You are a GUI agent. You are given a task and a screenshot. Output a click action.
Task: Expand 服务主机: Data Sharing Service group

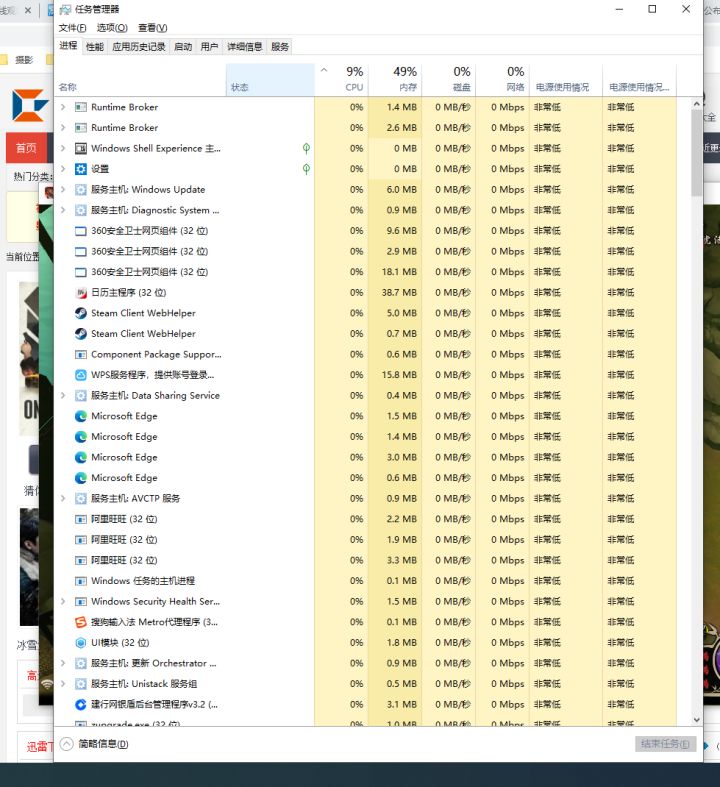[x=63, y=396]
